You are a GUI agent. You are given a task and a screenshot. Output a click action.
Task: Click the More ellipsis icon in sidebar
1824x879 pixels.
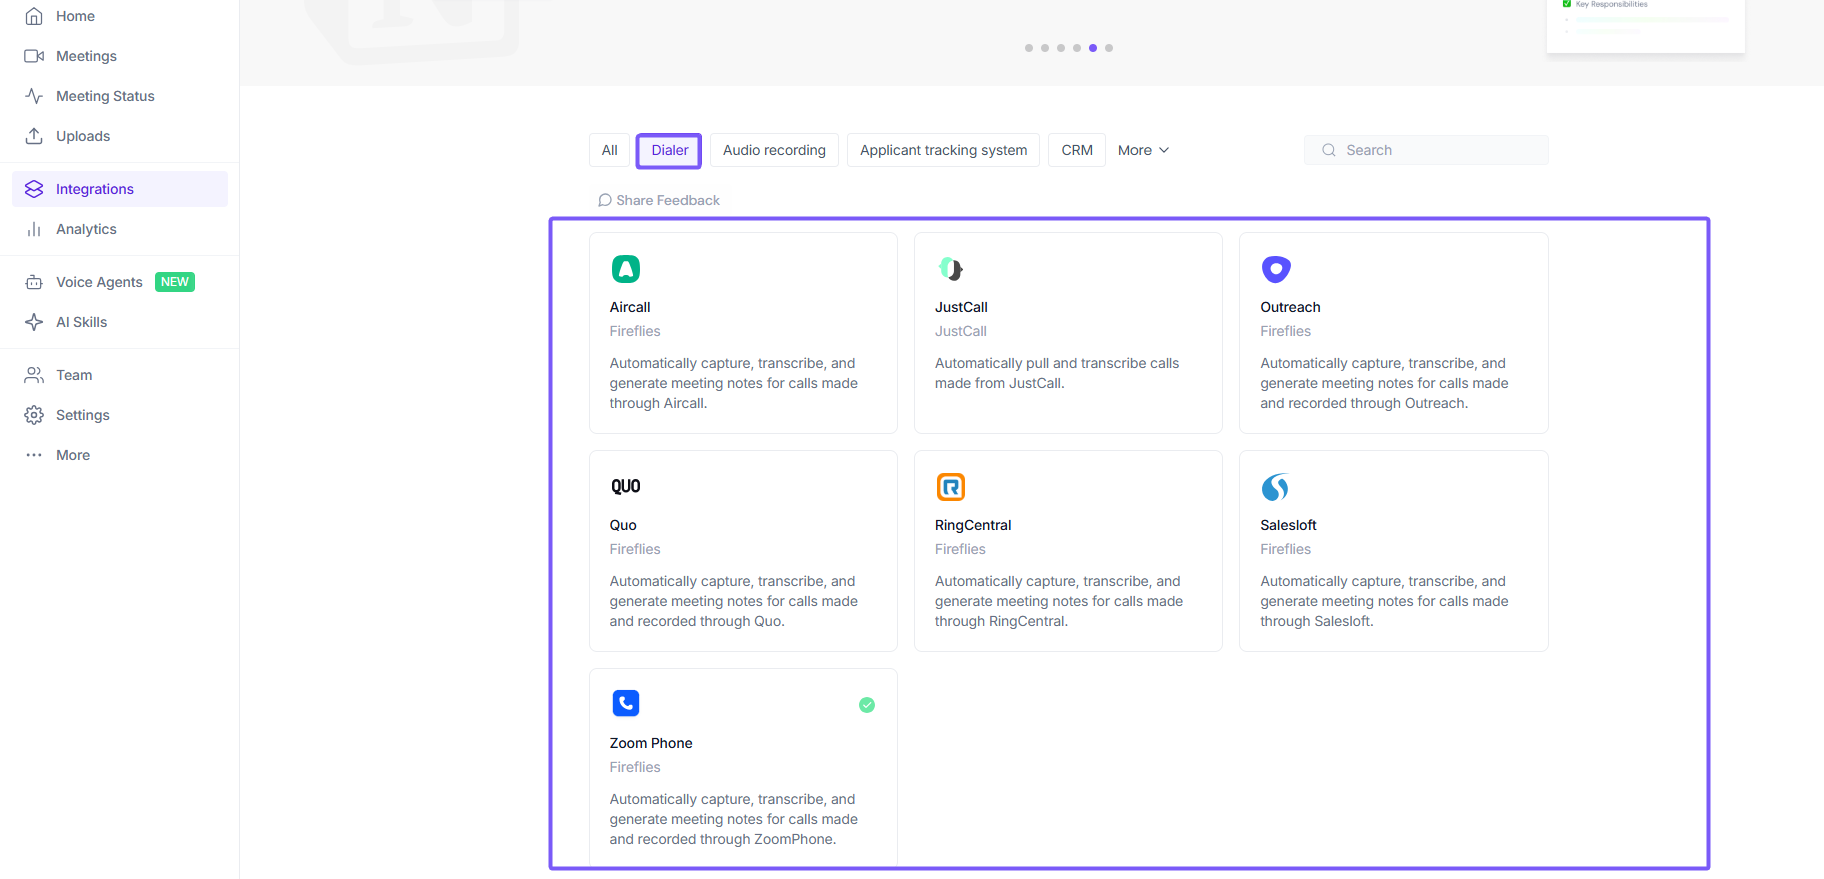tap(34, 455)
